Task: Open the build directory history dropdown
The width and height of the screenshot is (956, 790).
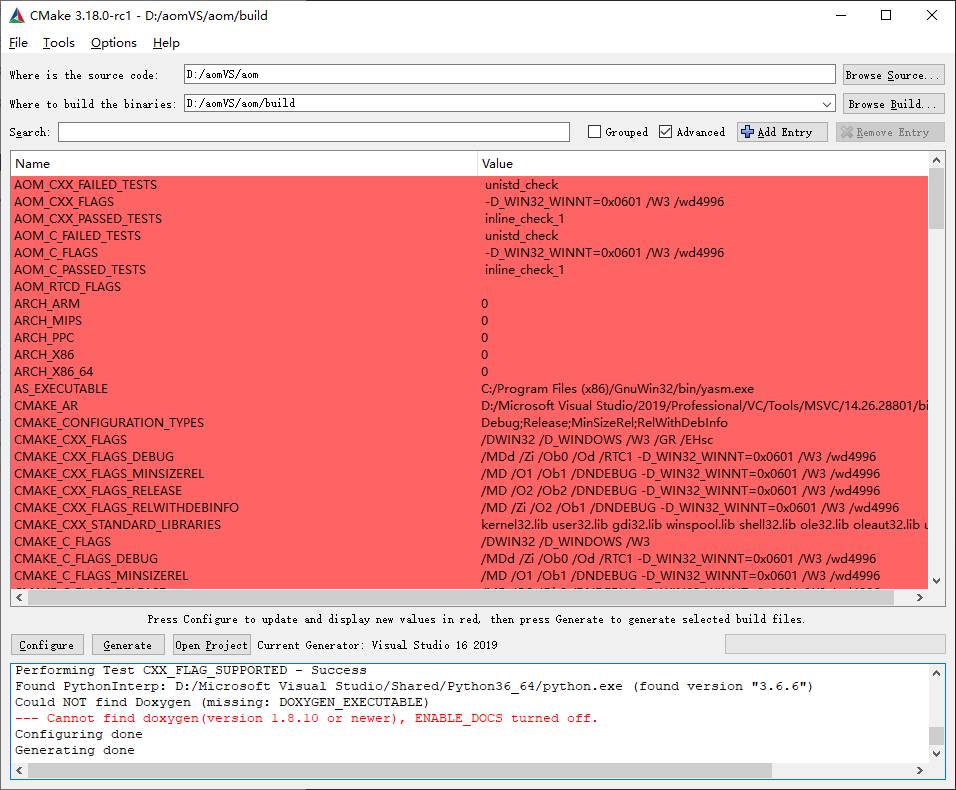Action: point(827,103)
